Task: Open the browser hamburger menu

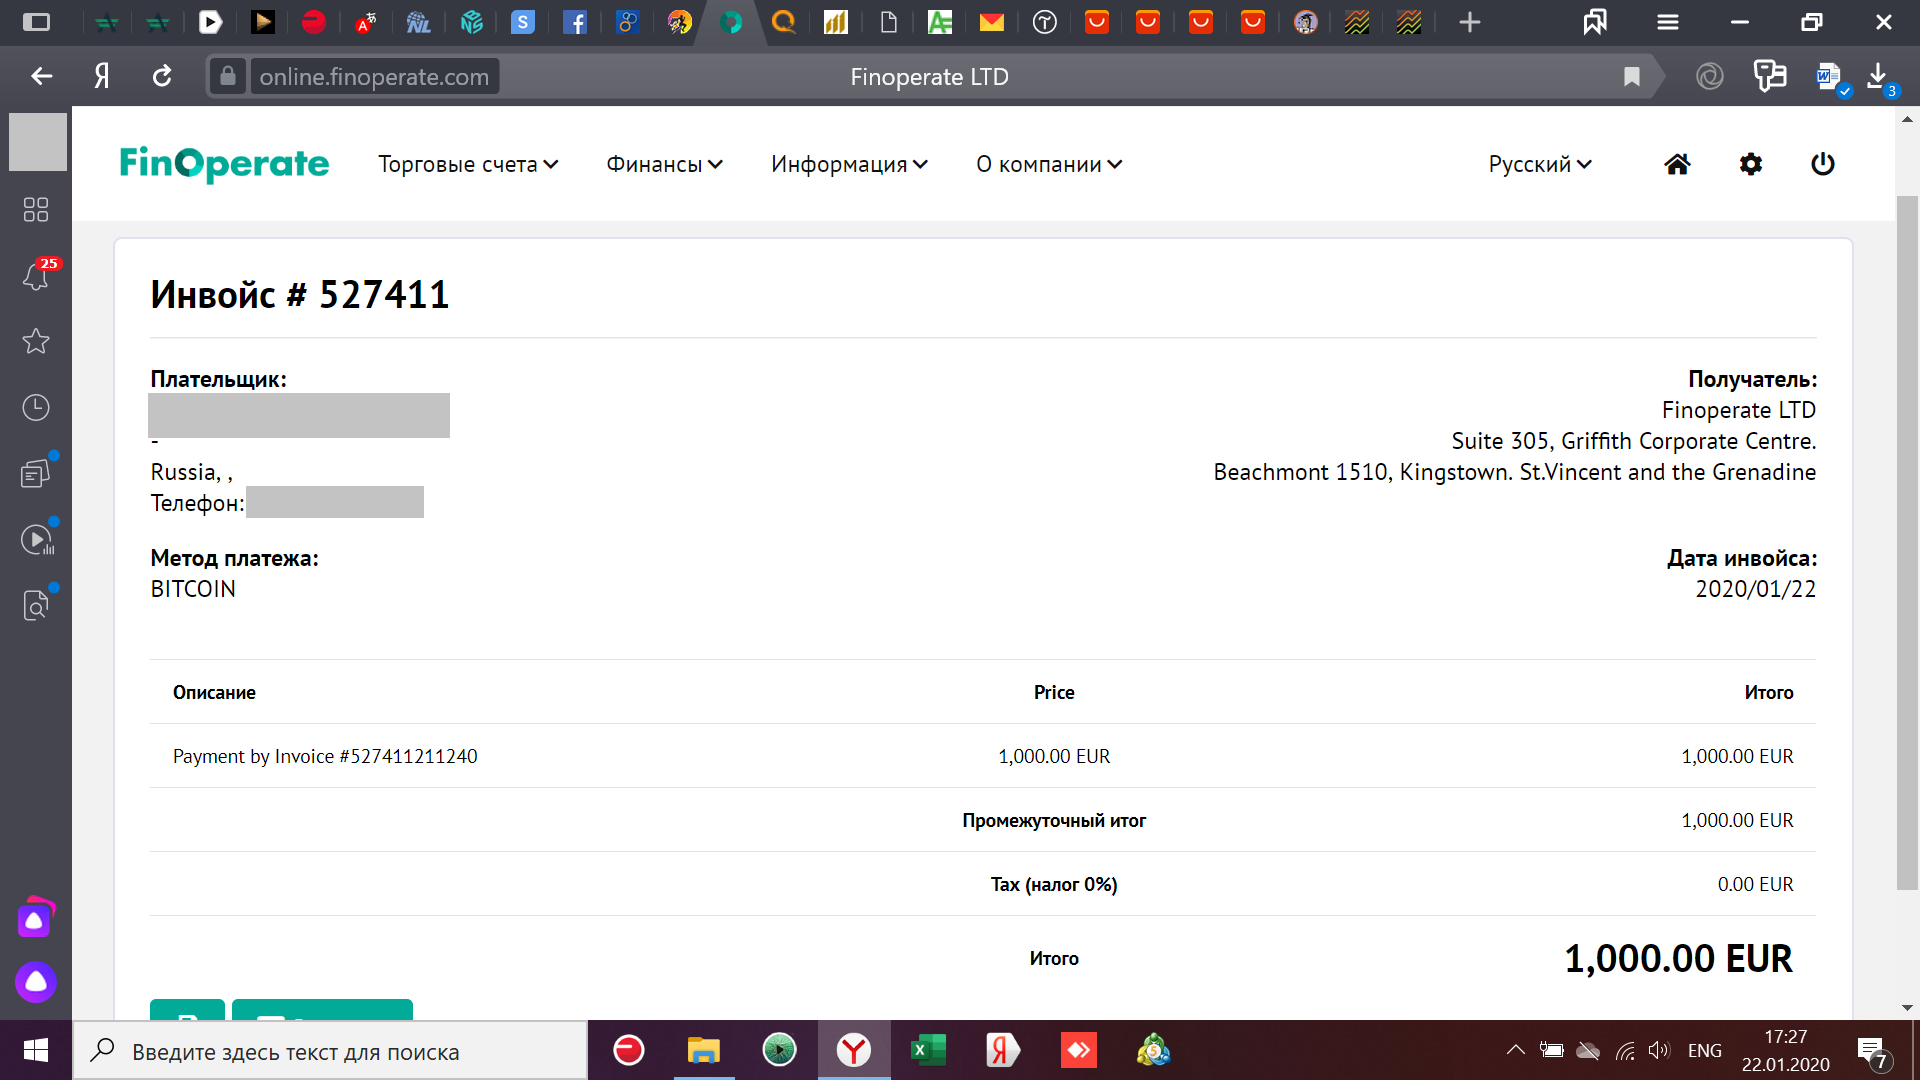Action: [x=1668, y=22]
